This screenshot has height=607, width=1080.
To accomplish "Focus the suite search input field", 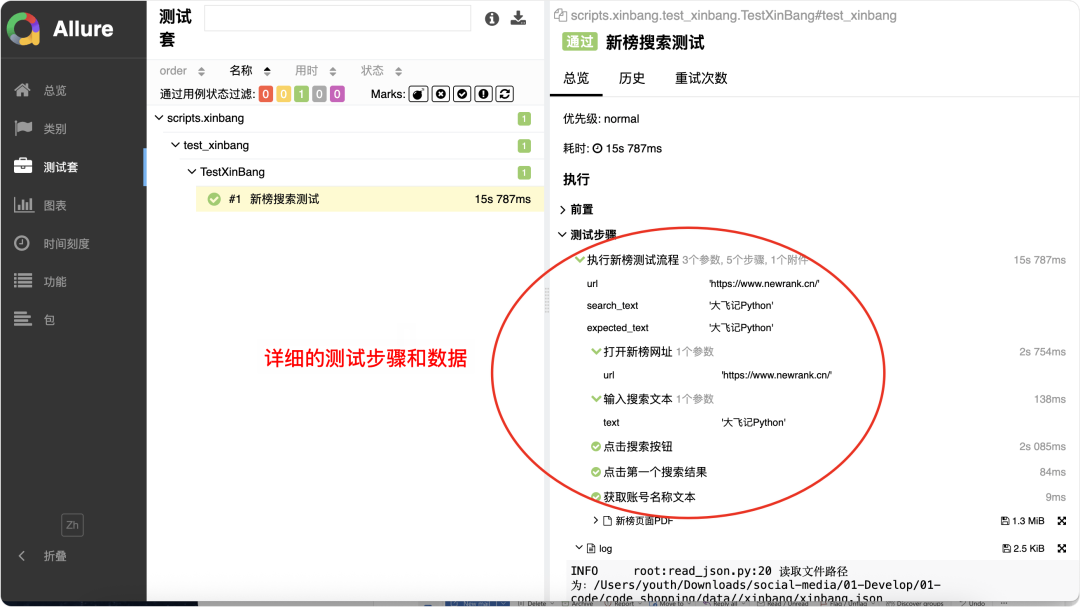I will [338, 19].
